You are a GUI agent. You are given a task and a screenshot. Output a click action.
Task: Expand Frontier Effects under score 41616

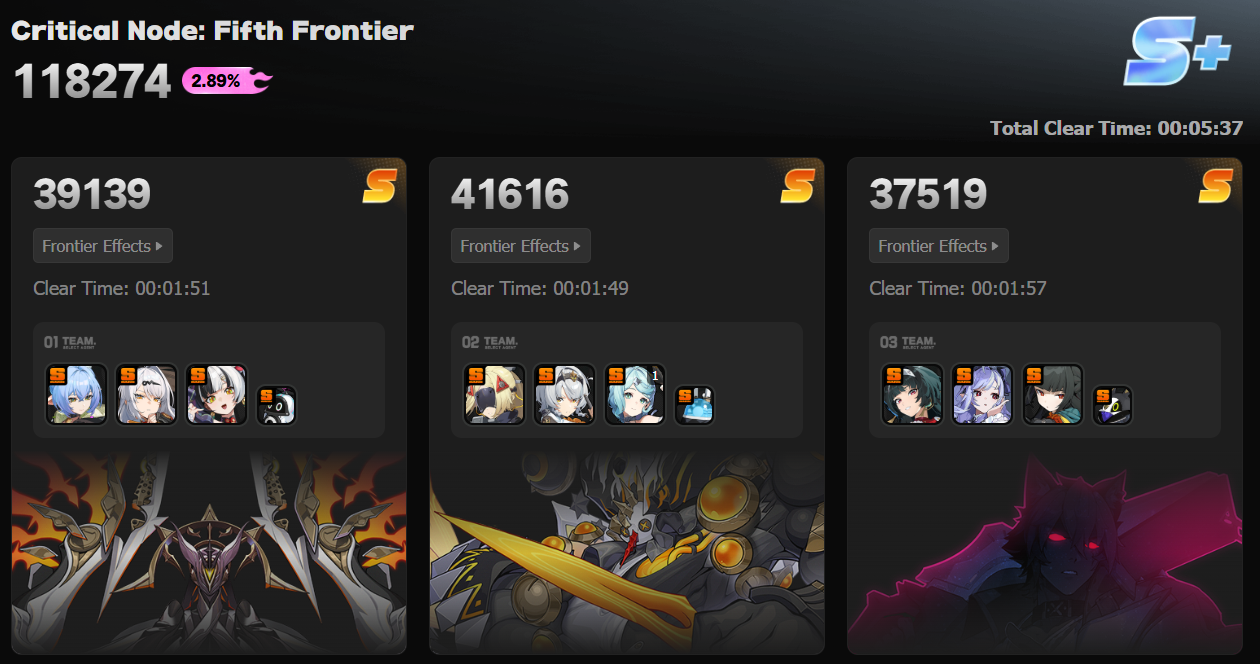tap(521, 246)
